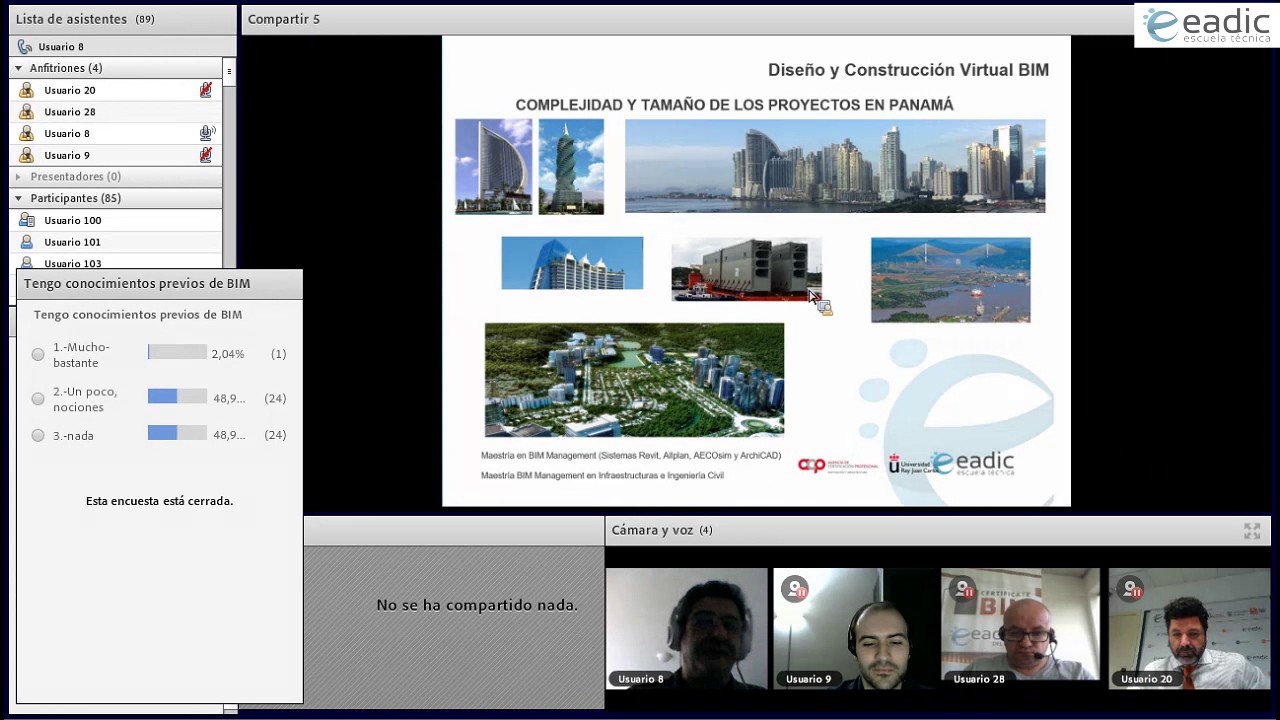The height and width of the screenshot is (720, 1280).
Task: Select poll option 2.-Un poco, nociones
Action: click(x=38, y=398)
